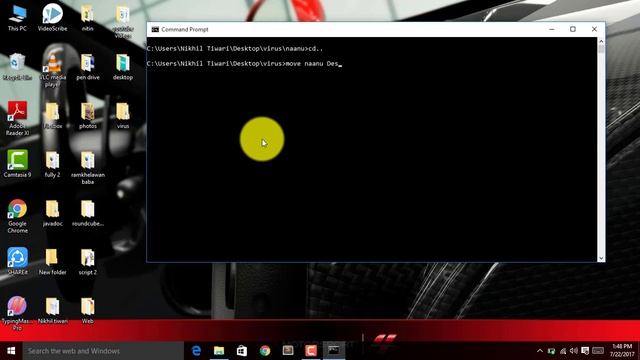
Task: Activate Command Prompt taskbar button
Action: click(x=334, y=351)
